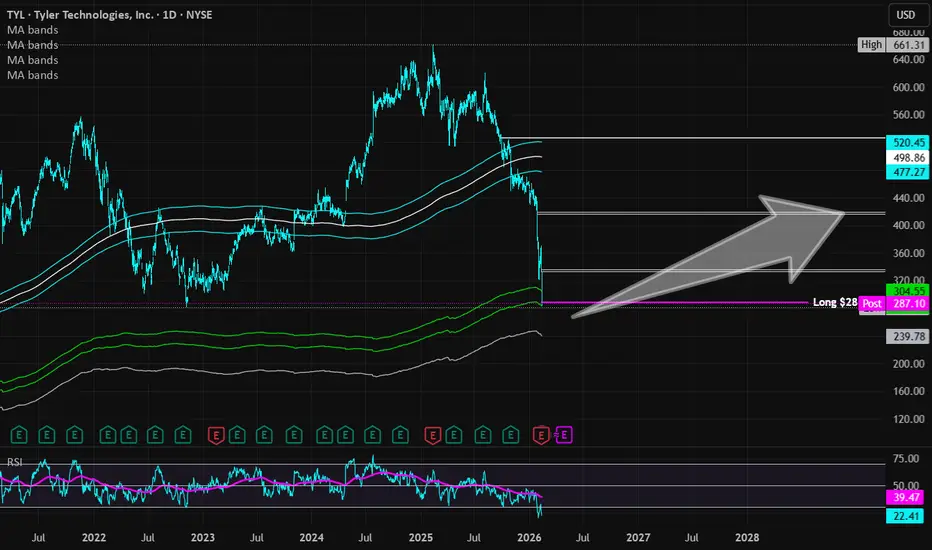Open the earnings marker for October 2024
The image size is (932, 550).
(400, 435)
